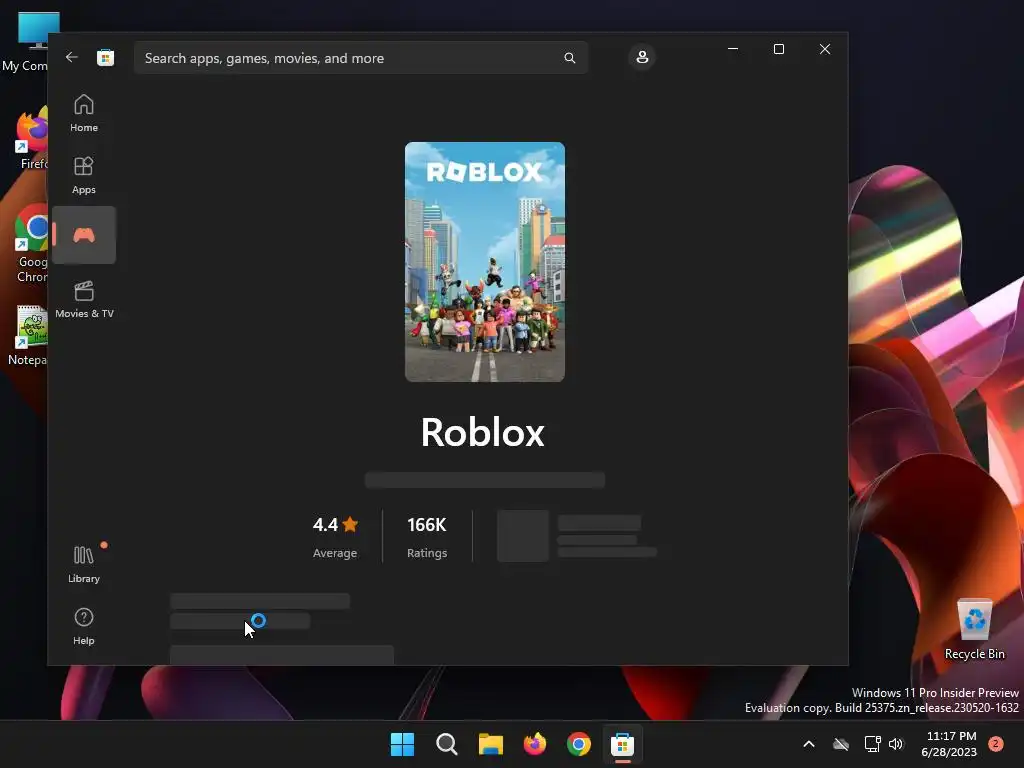This screenshot has width=1024, height=768.
Task: Click the search magnifier icon in search box
Action: (569, 58)
